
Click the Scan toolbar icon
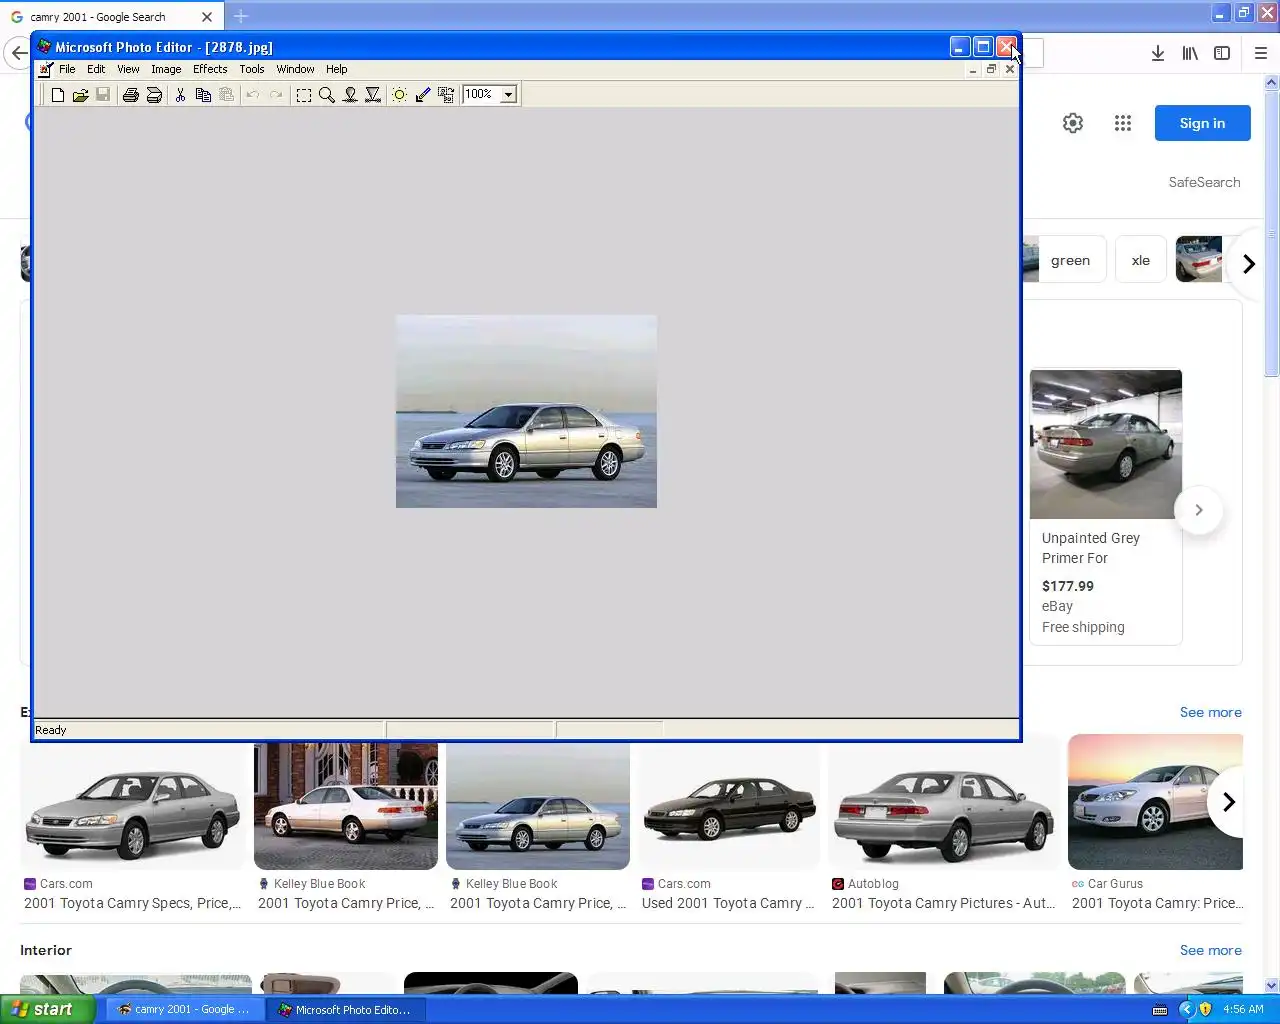click(154, 95)
